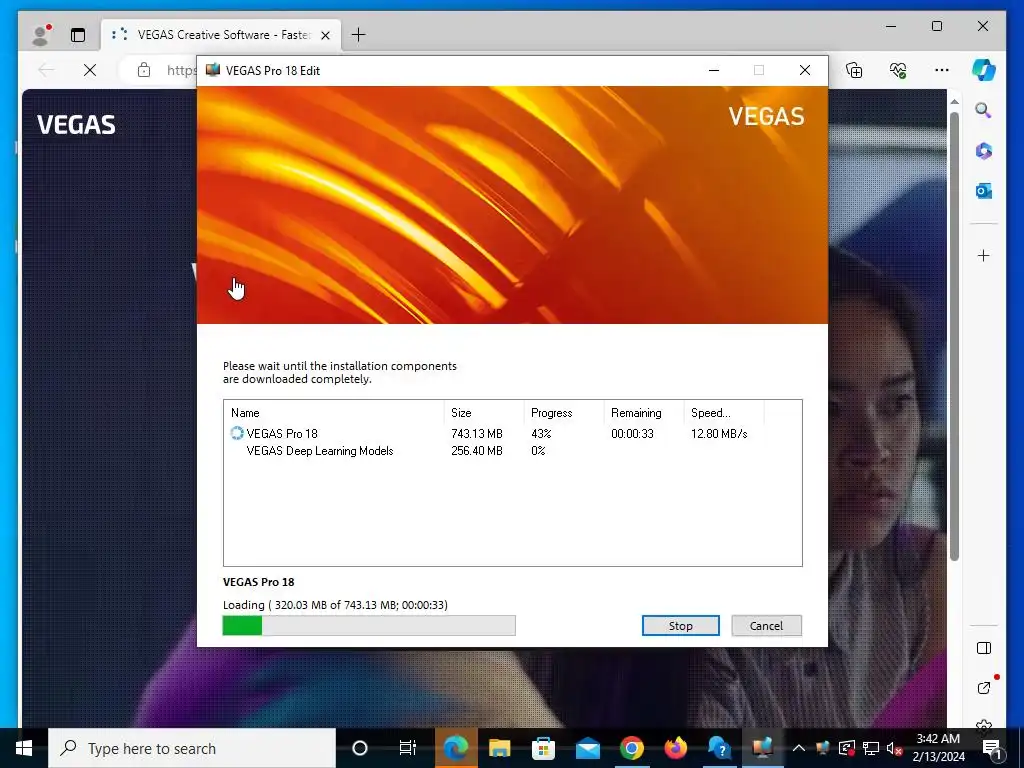Open Edge tab actions menu icon
This screenshot has width=1024, height=768.
click(x=78, y=35)
